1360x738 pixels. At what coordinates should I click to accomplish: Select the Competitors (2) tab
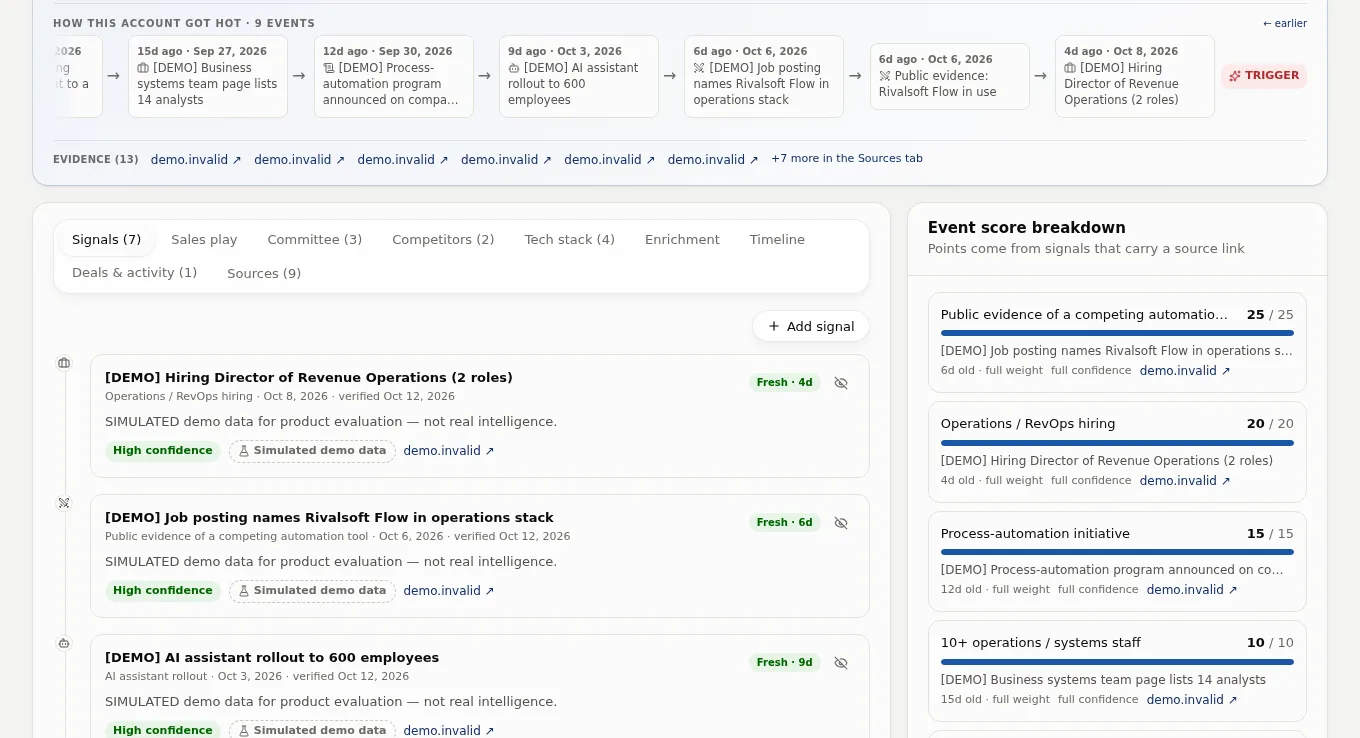pos(443,240)
